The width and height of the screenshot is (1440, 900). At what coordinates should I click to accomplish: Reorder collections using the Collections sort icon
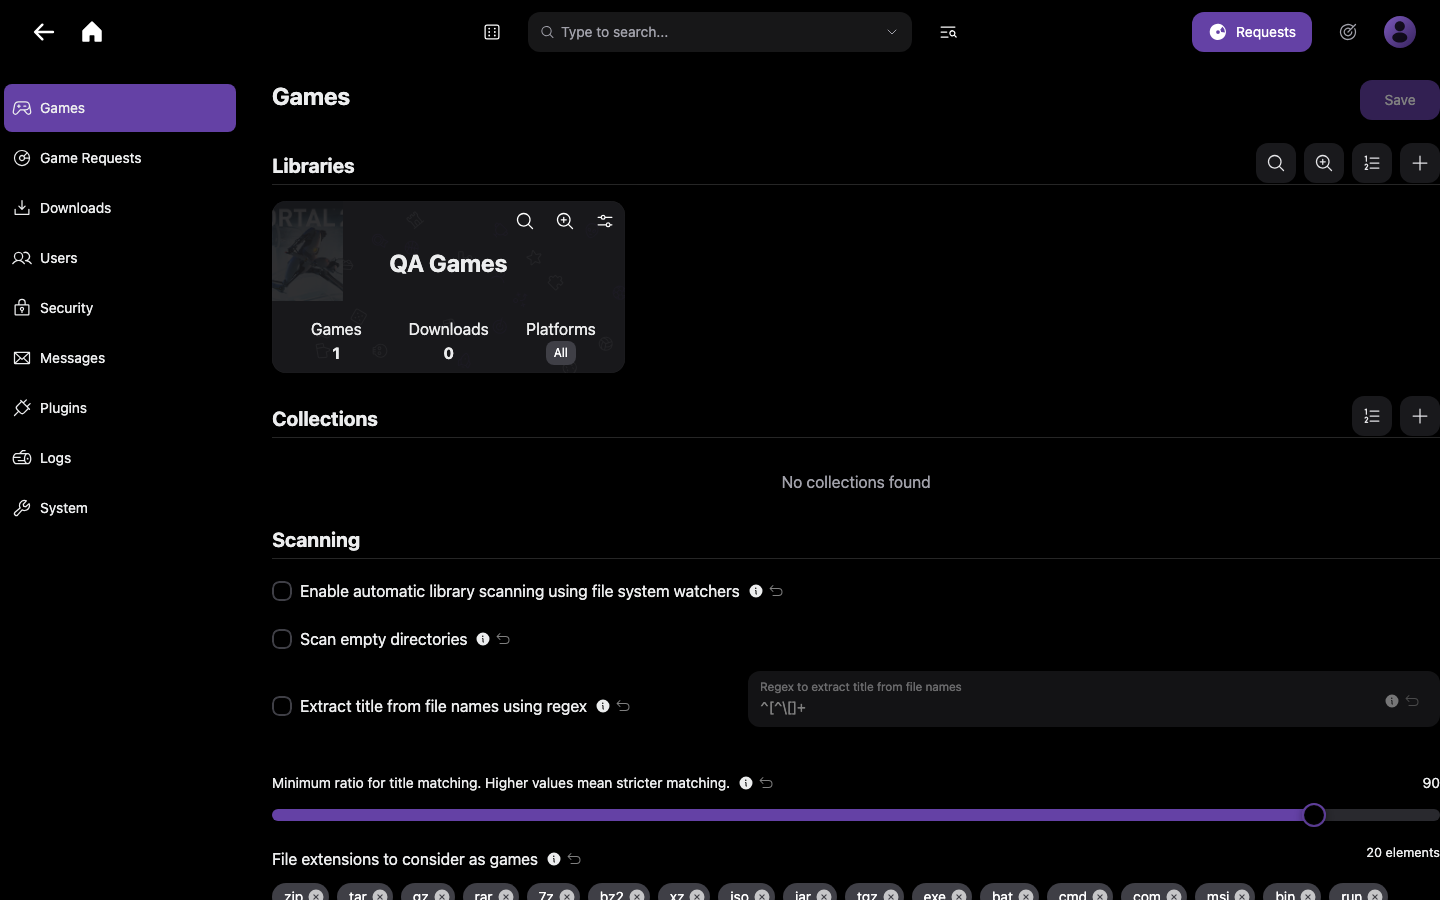1372,416
